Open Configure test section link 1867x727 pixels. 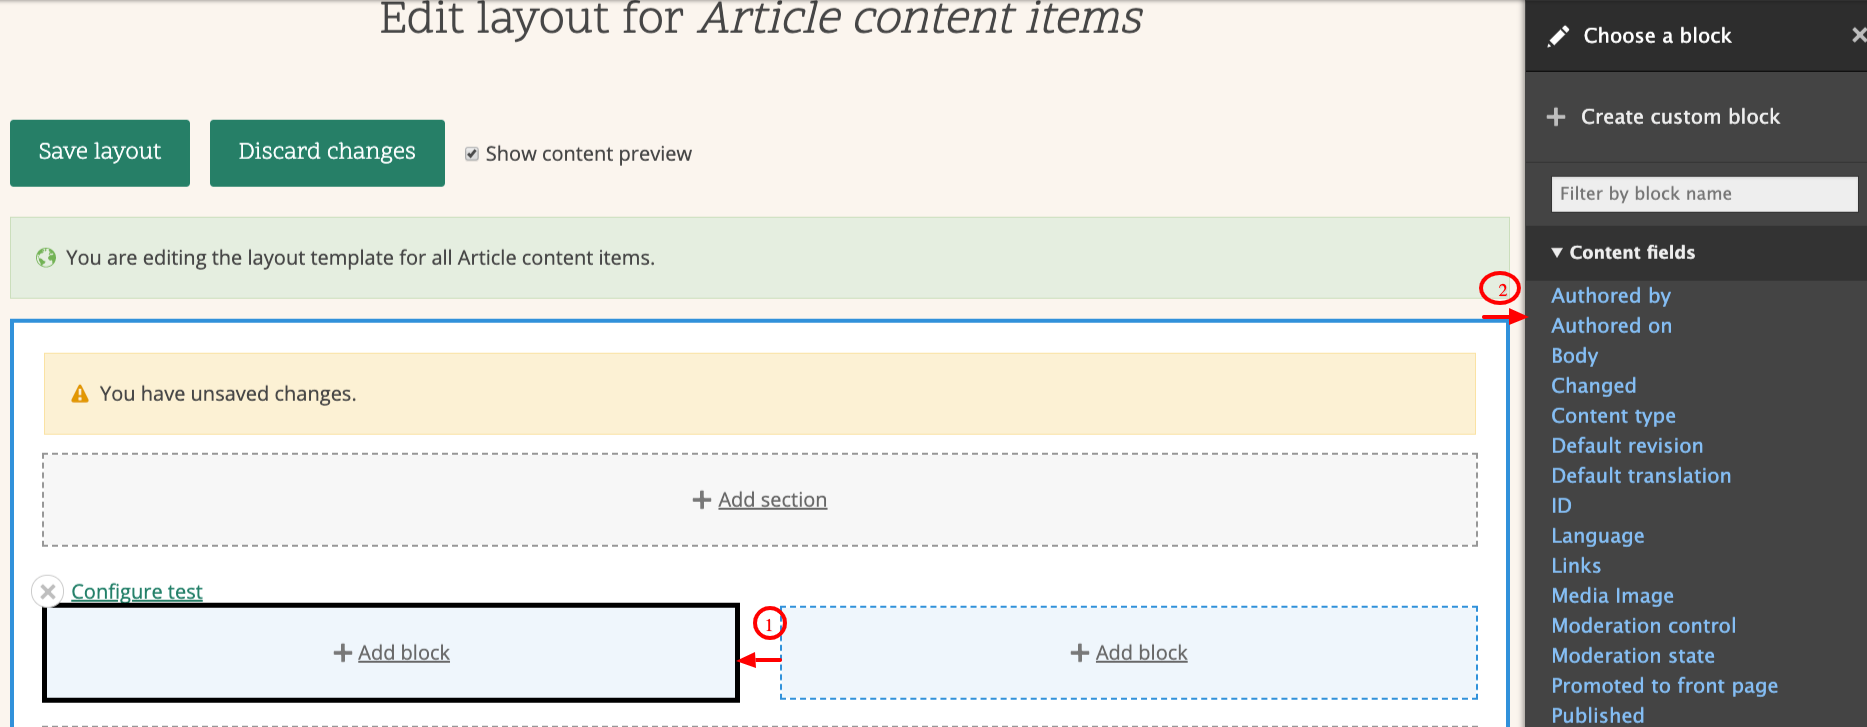(x=137, y=592)
